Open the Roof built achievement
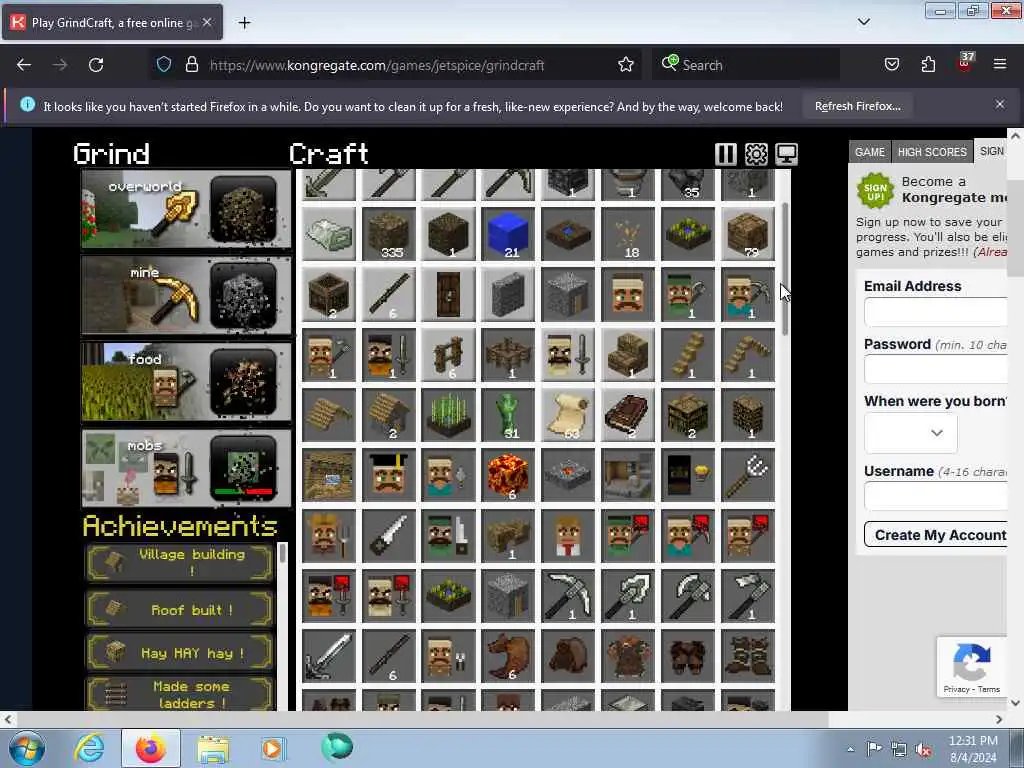 click(180, 609)
